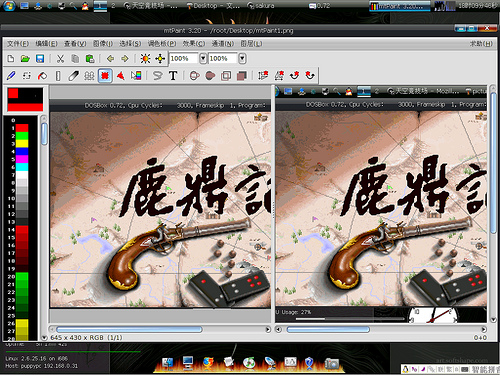
Task: Switch to sakura taskbar window
Action: pyautogui.click(x=261, y=6)
